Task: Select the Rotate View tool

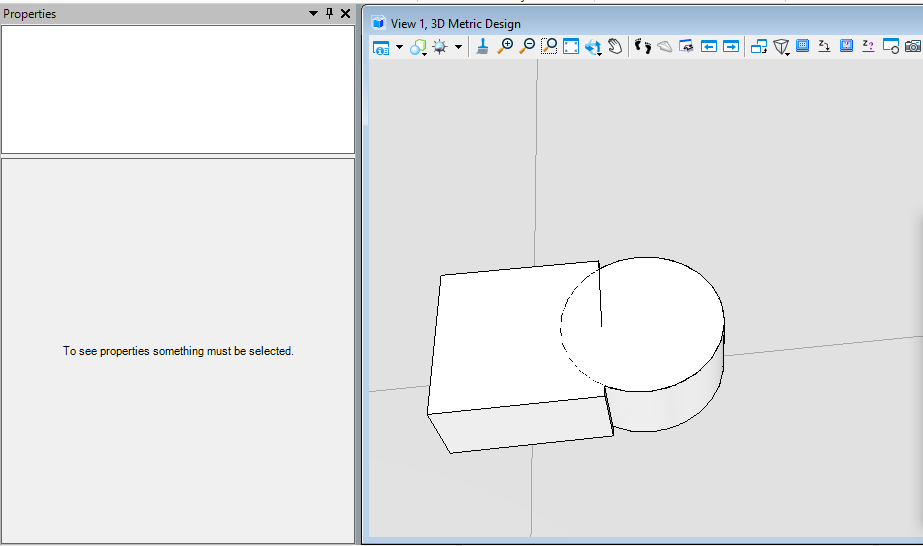Action: tap(593, 47)
